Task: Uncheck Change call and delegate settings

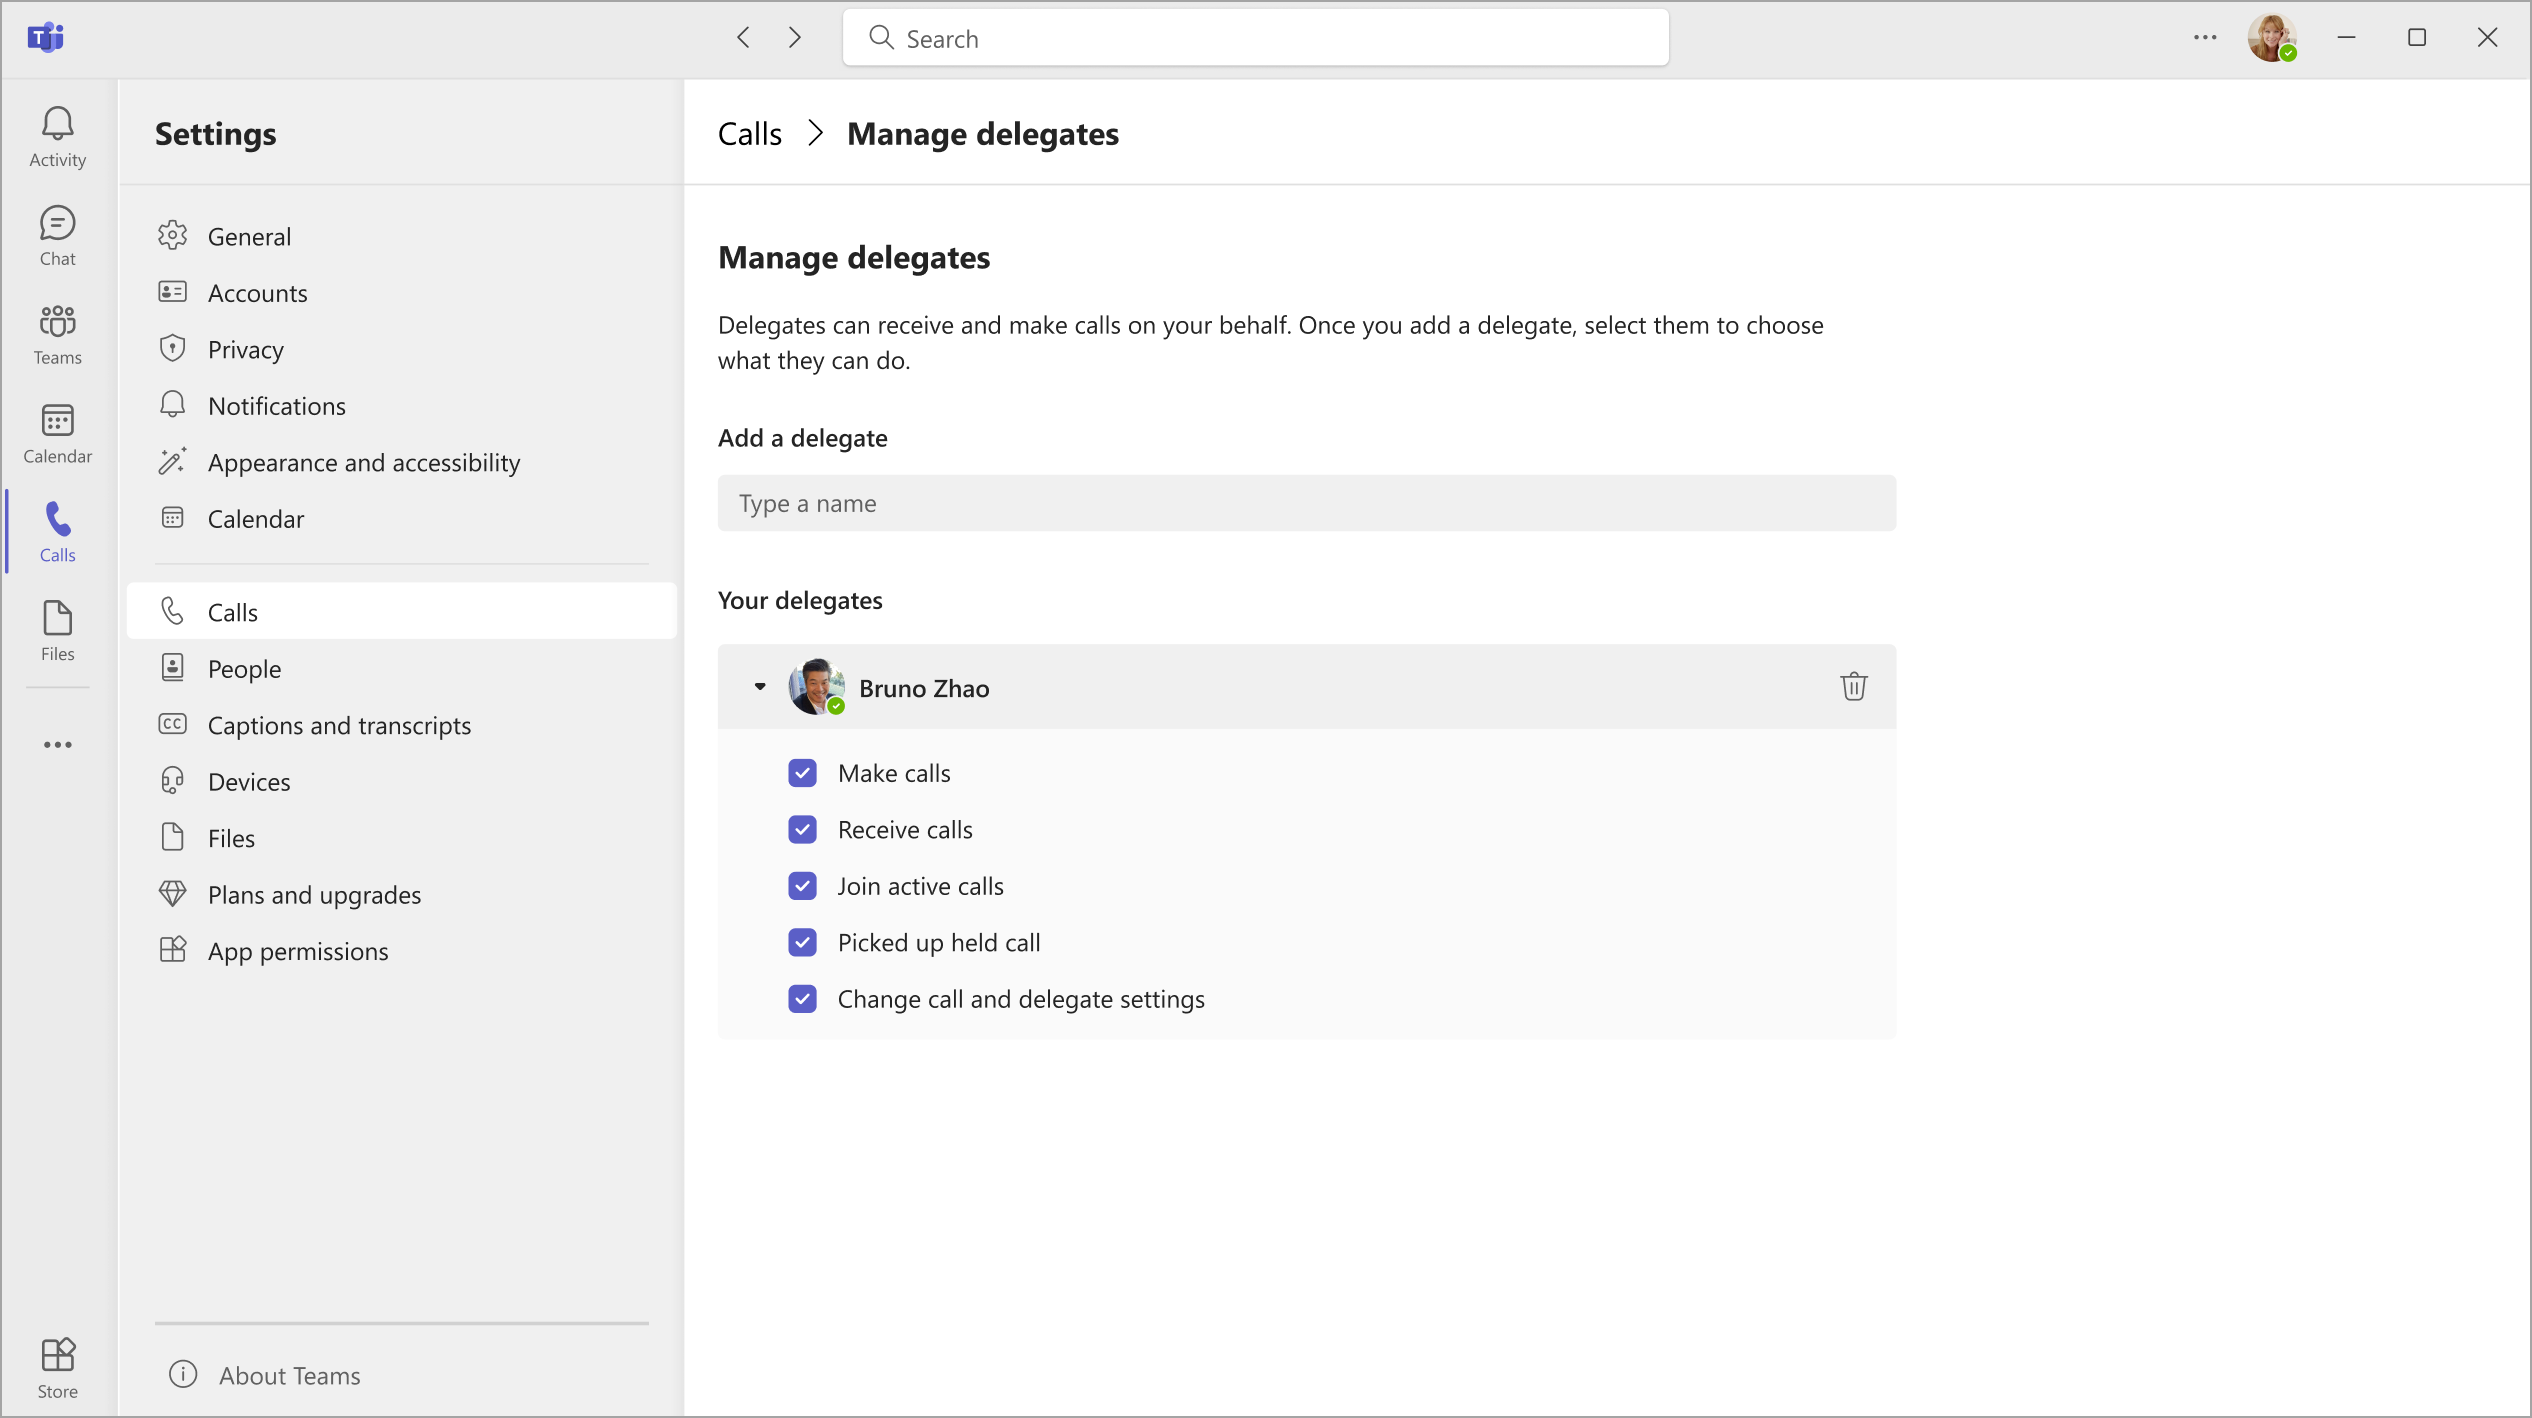Action: pyautogui.click(x=802, y=999)
